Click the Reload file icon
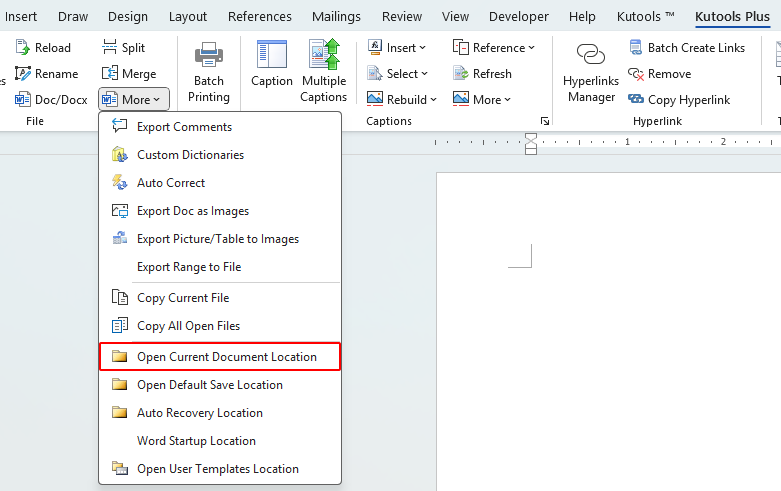The height and width of the screenshot is (491, 781). pos(23,48)
